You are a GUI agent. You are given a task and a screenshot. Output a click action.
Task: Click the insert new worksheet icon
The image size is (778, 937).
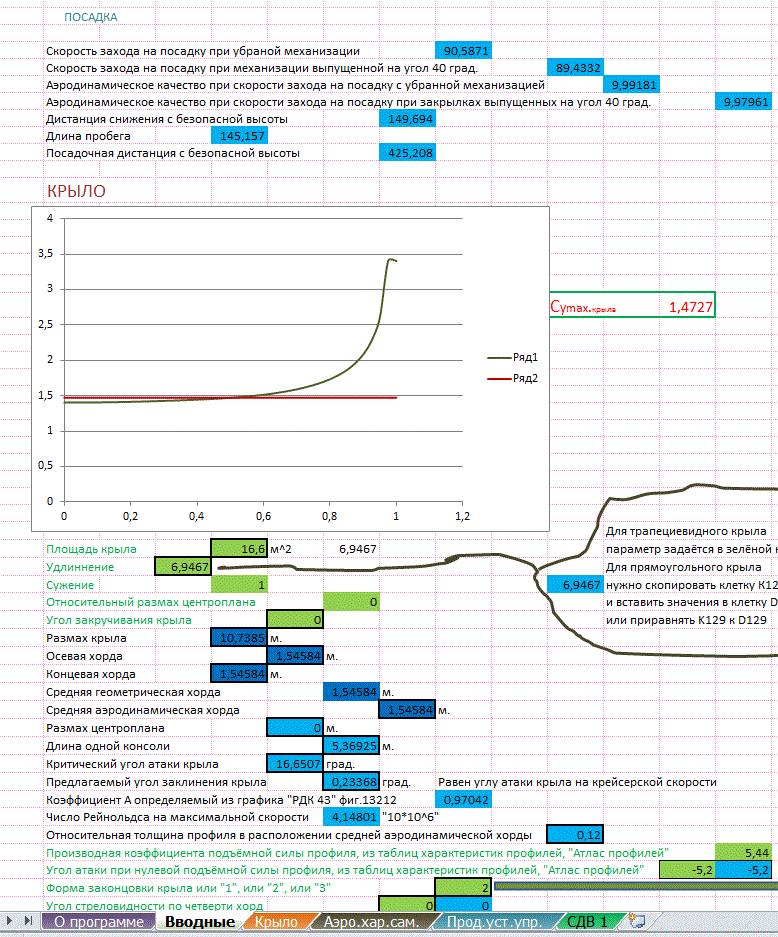638,921
